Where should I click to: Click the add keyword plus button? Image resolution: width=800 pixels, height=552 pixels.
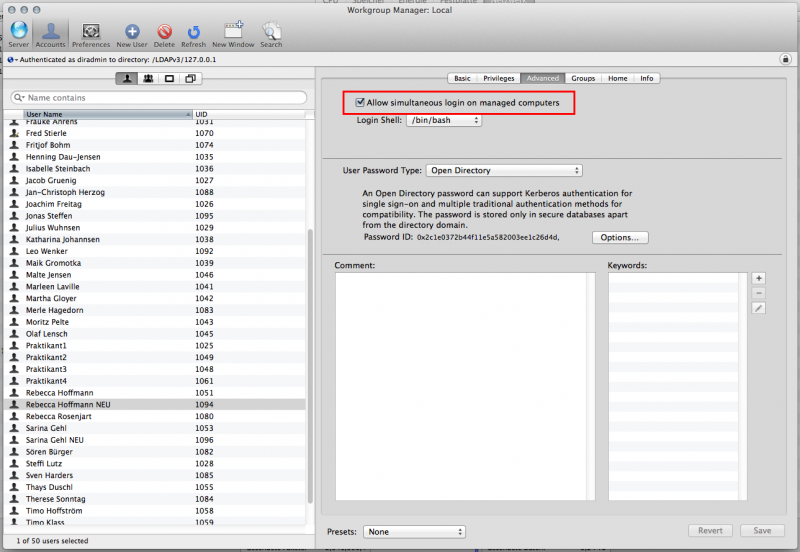click(x=758, y=278)
